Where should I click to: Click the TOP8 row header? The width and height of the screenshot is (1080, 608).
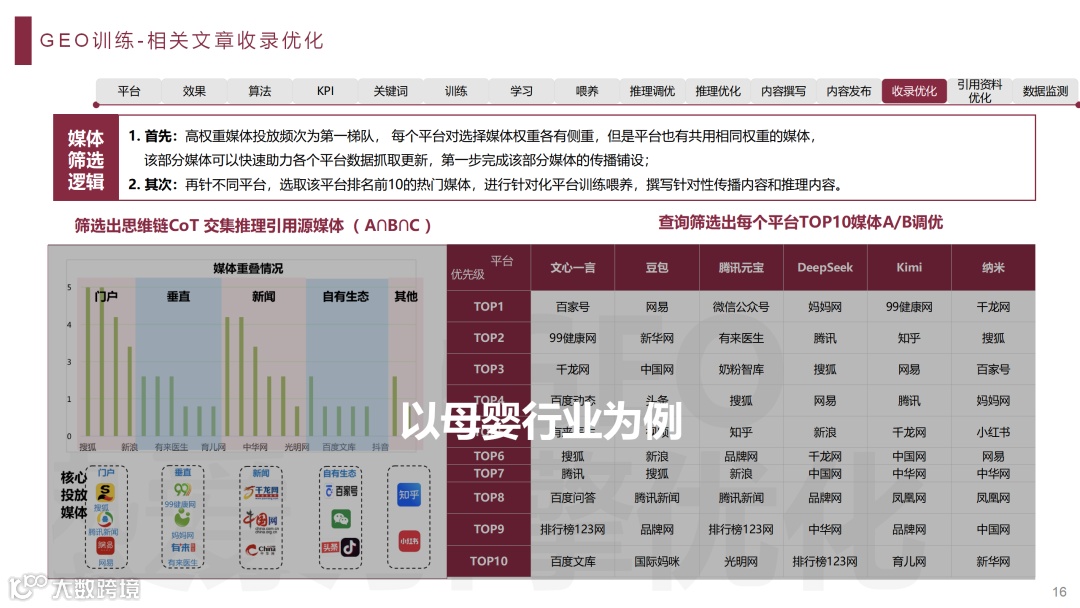coord(488,497)
